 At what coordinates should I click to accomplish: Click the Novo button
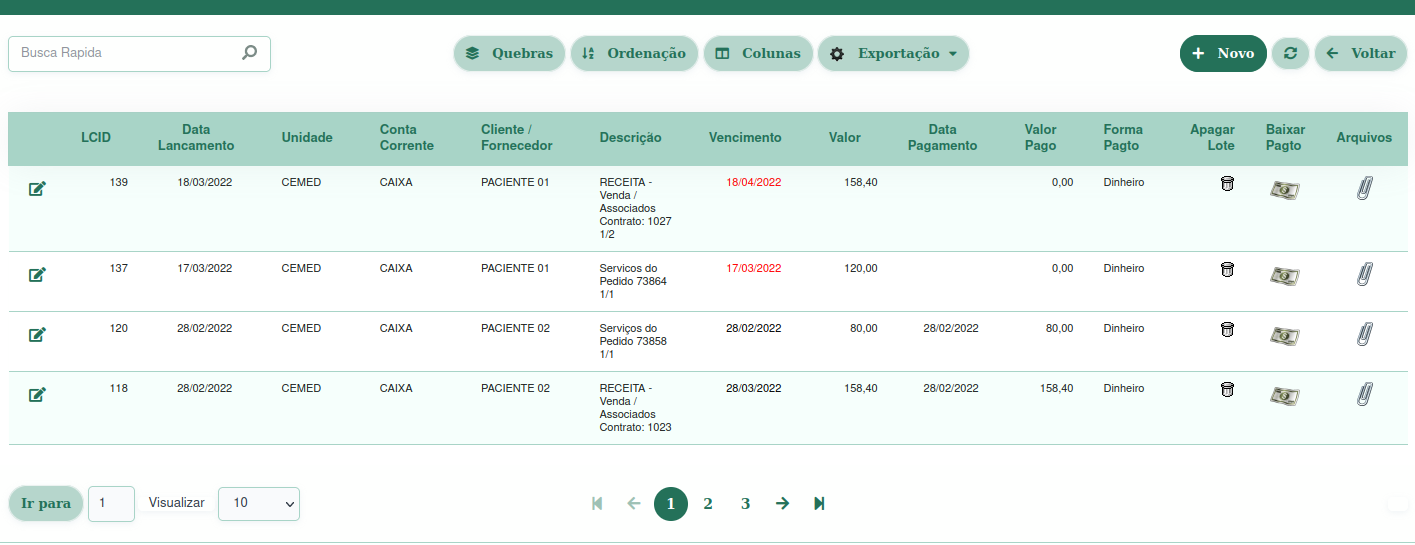point(1223,54)
